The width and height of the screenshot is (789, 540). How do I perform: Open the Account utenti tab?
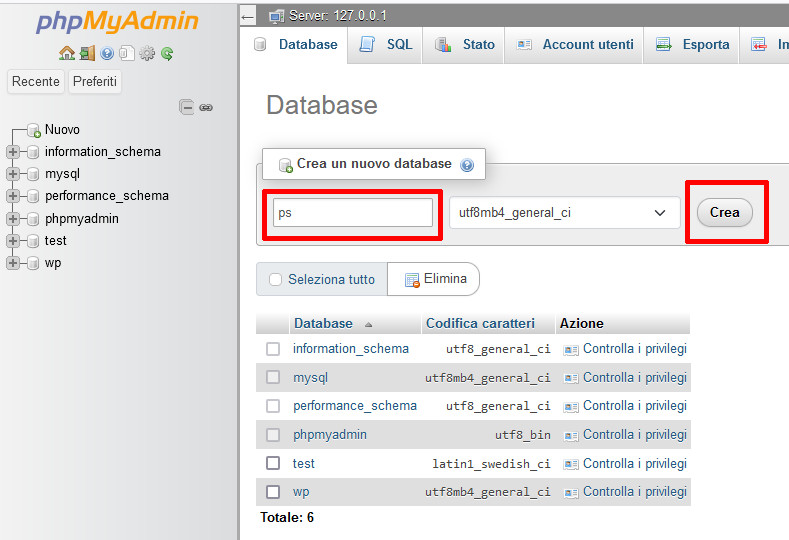point(575,45)
